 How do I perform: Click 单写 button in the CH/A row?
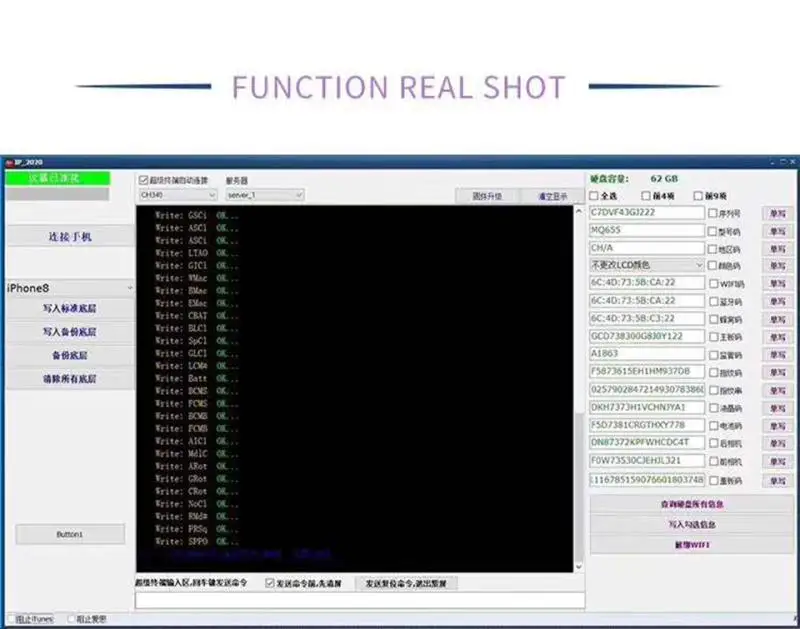point(778,249)
